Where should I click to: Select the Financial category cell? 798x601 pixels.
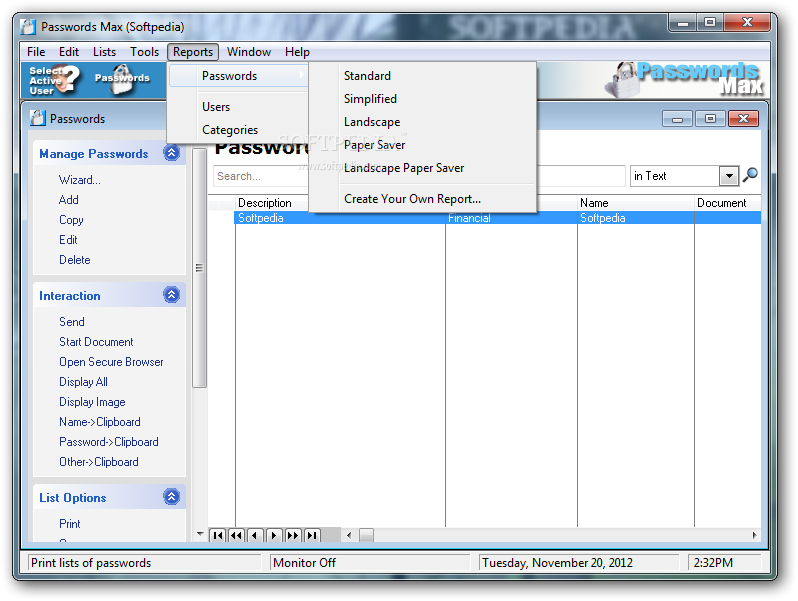pyautogui.click(x=511, y=218)
